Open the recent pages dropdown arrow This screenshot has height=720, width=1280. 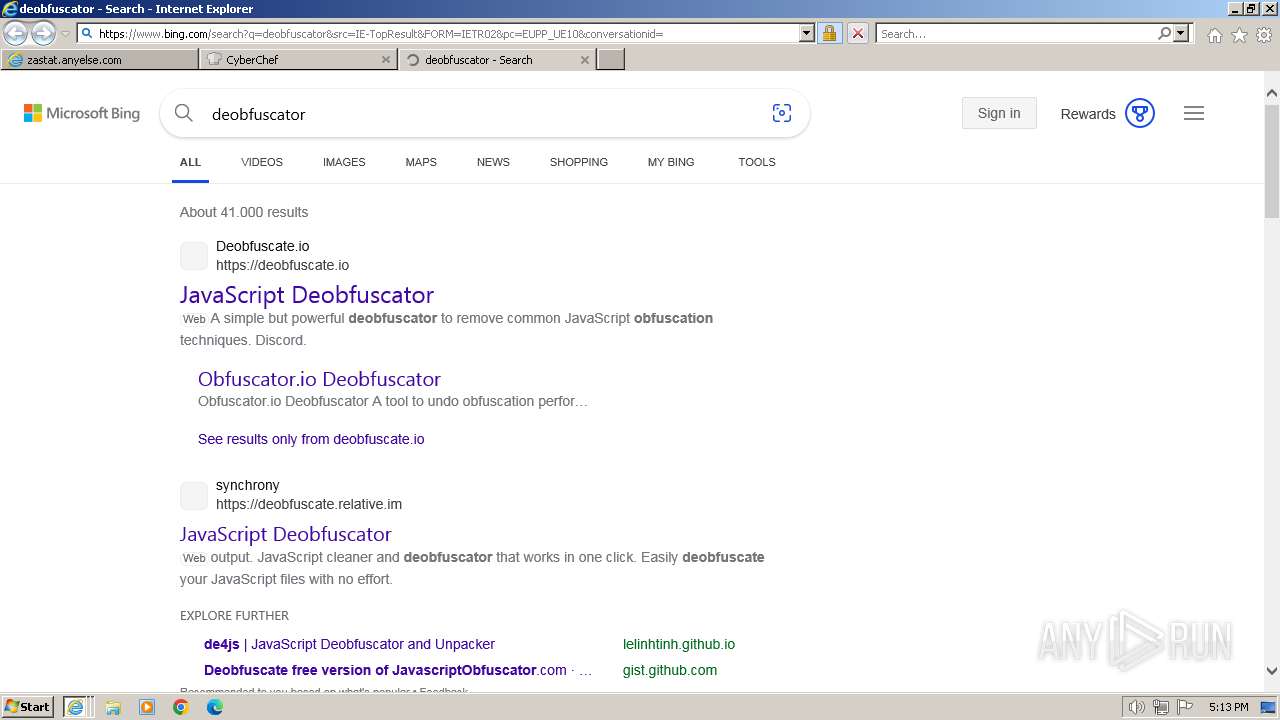point(65,34)
